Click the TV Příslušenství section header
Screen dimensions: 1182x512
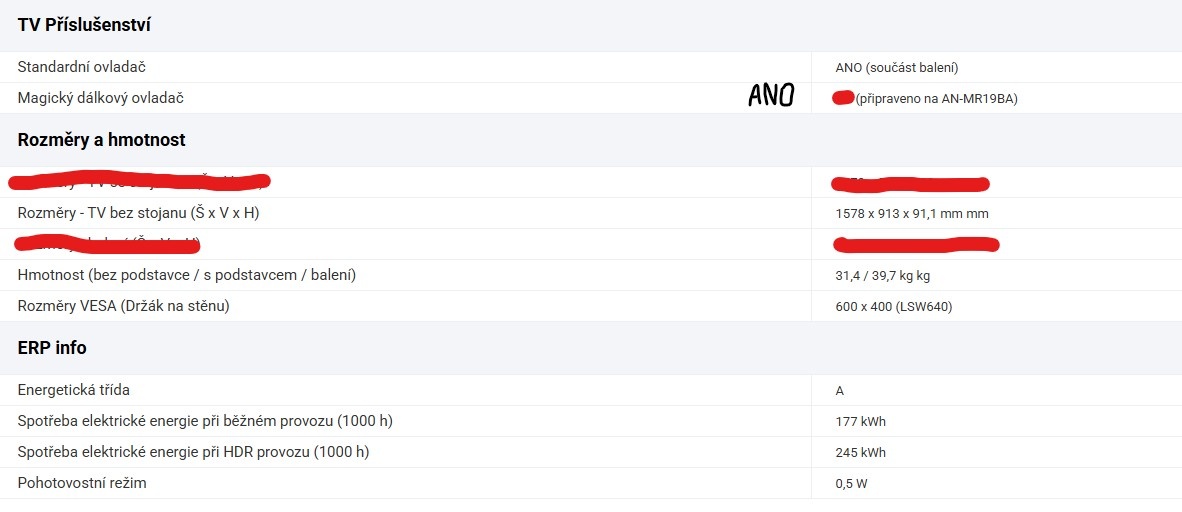click(84, 25)
